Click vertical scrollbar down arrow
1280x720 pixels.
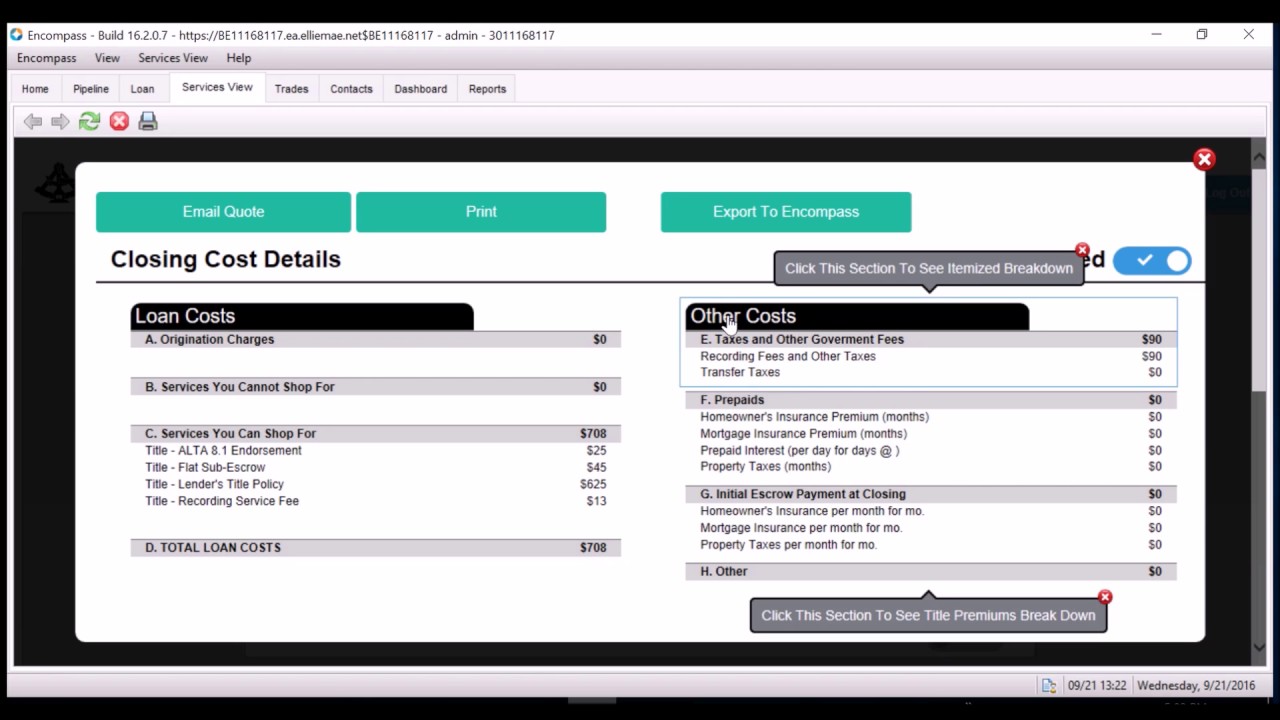1259,647
